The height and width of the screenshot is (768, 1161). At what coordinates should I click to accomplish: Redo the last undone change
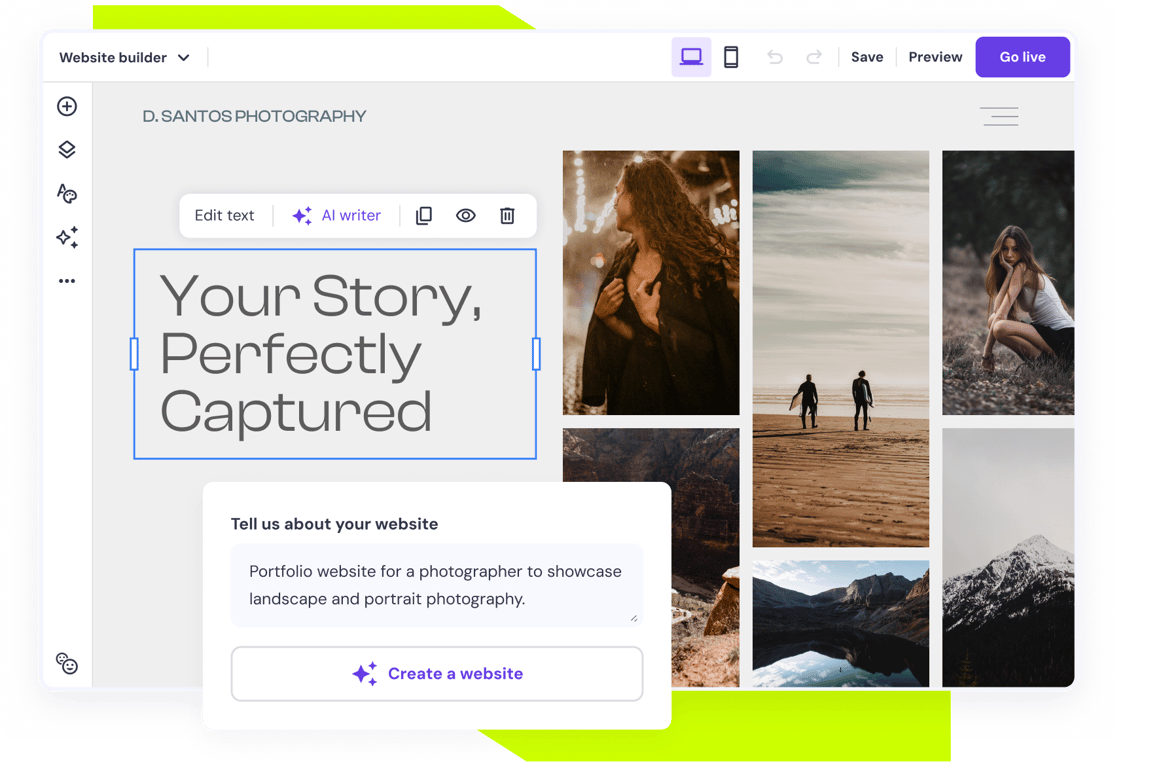tap(812, 56)
